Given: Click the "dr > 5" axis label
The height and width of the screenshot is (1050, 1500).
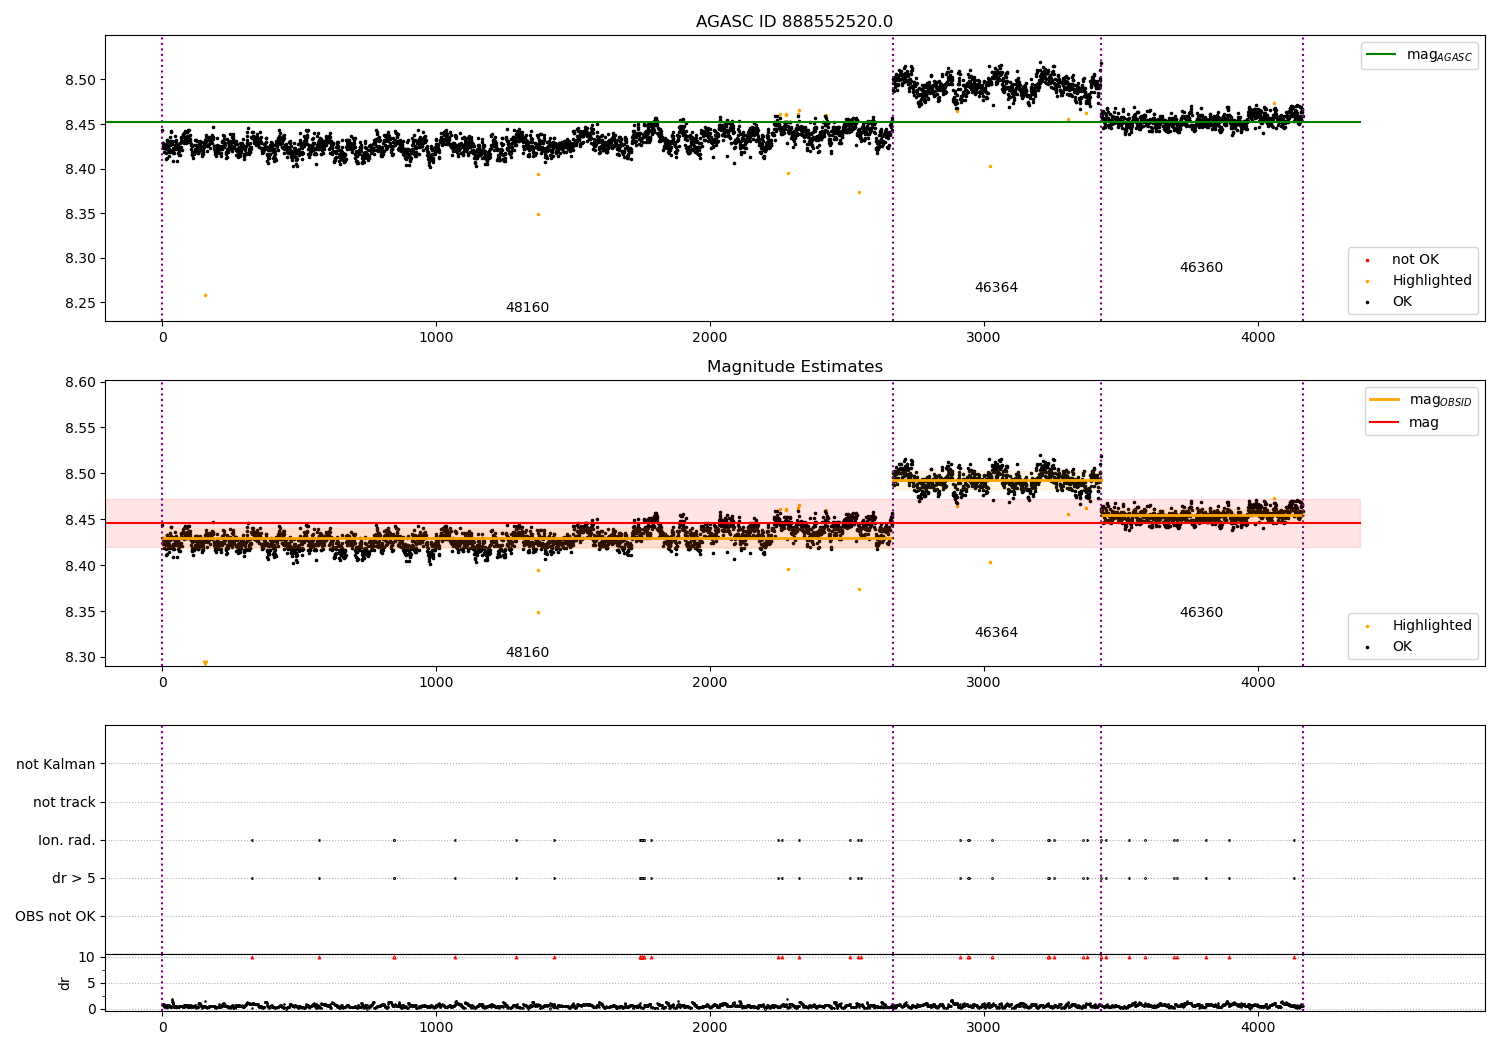Looking at the screenshot, I should pyautogui.click(x=74, y=879).
